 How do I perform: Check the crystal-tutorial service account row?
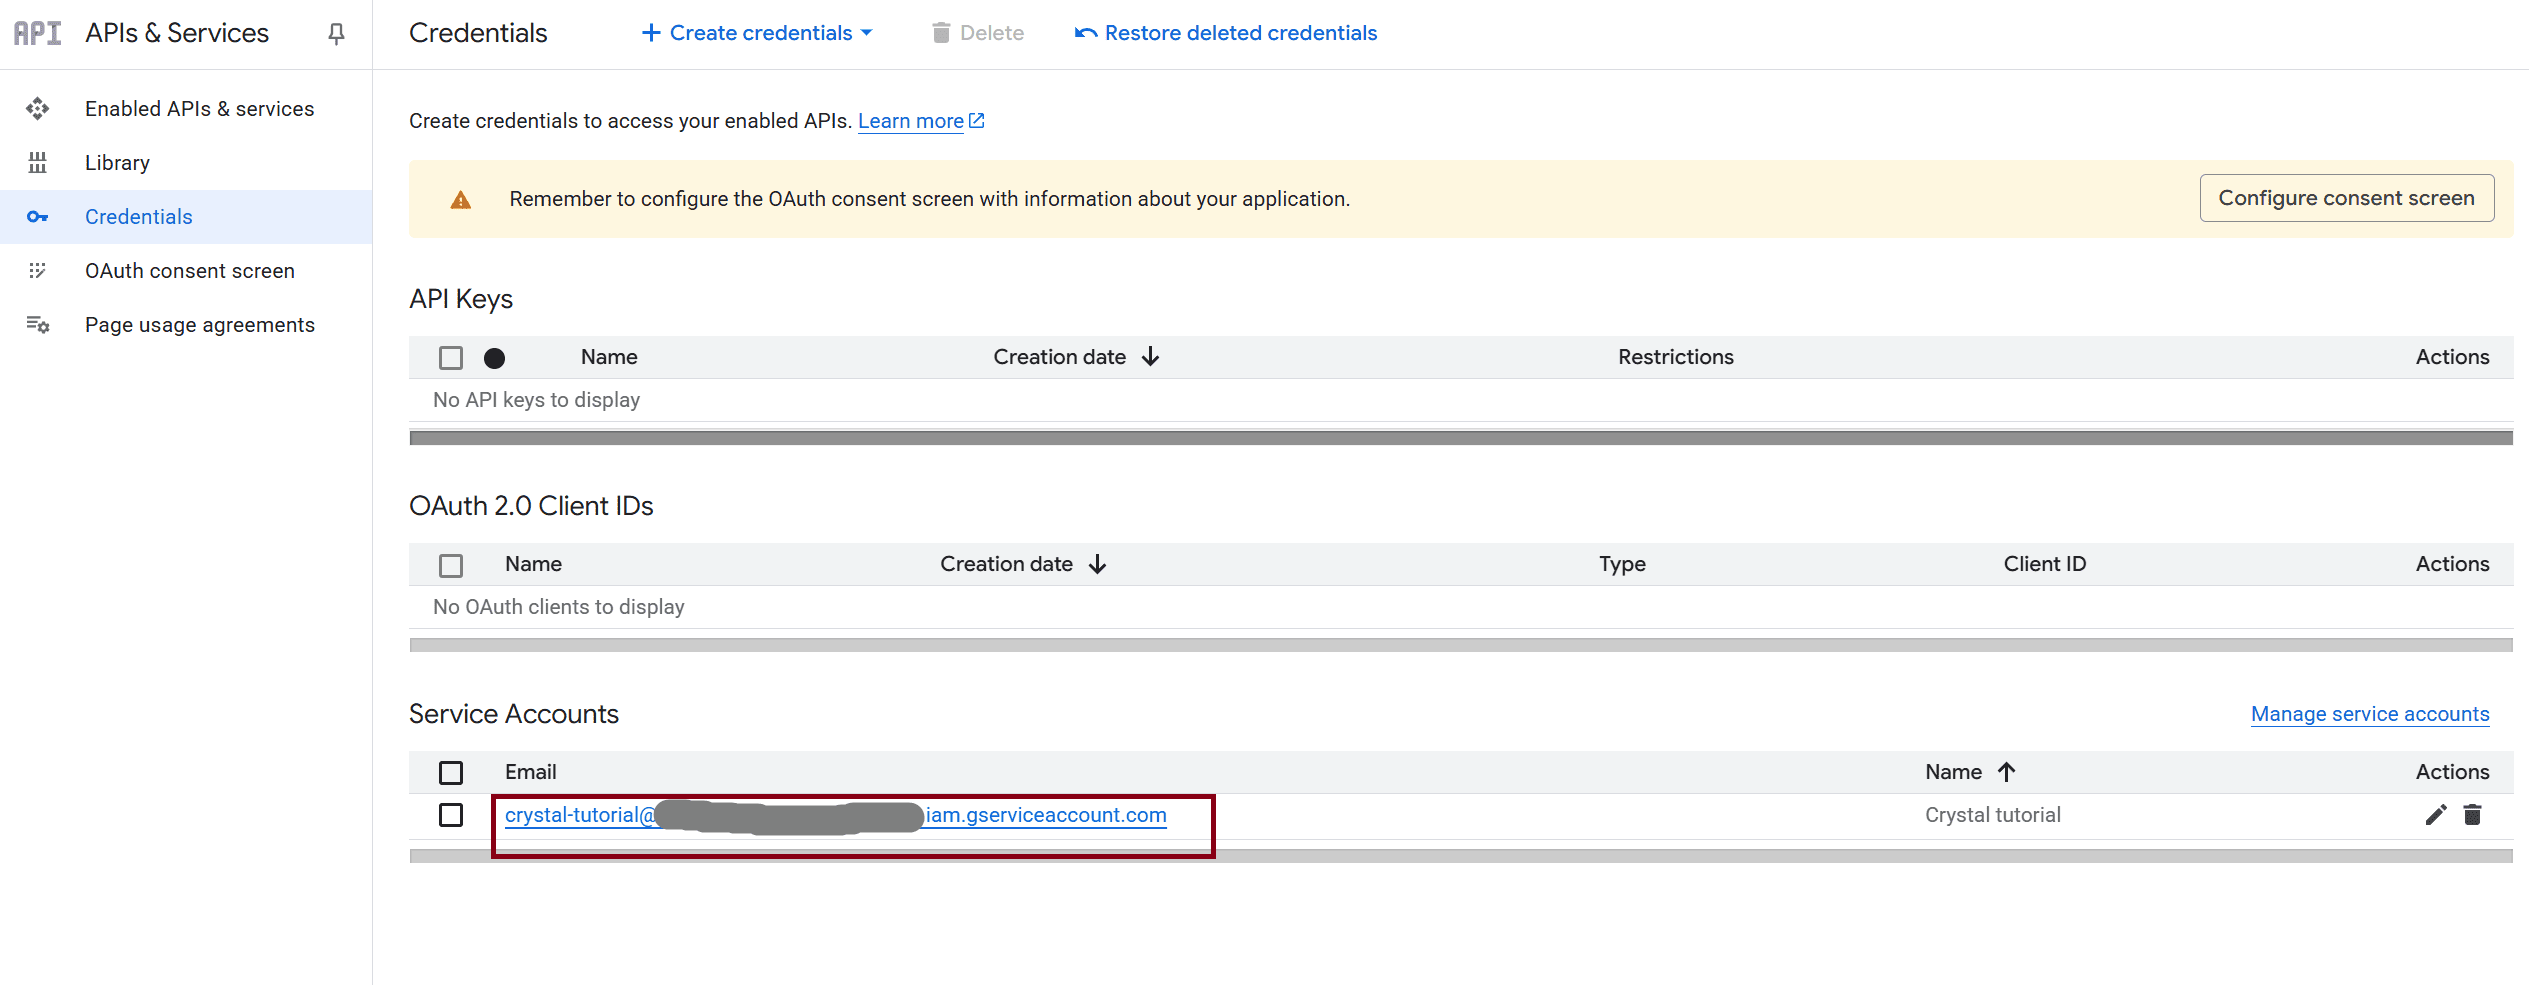(x=451, y=815)
